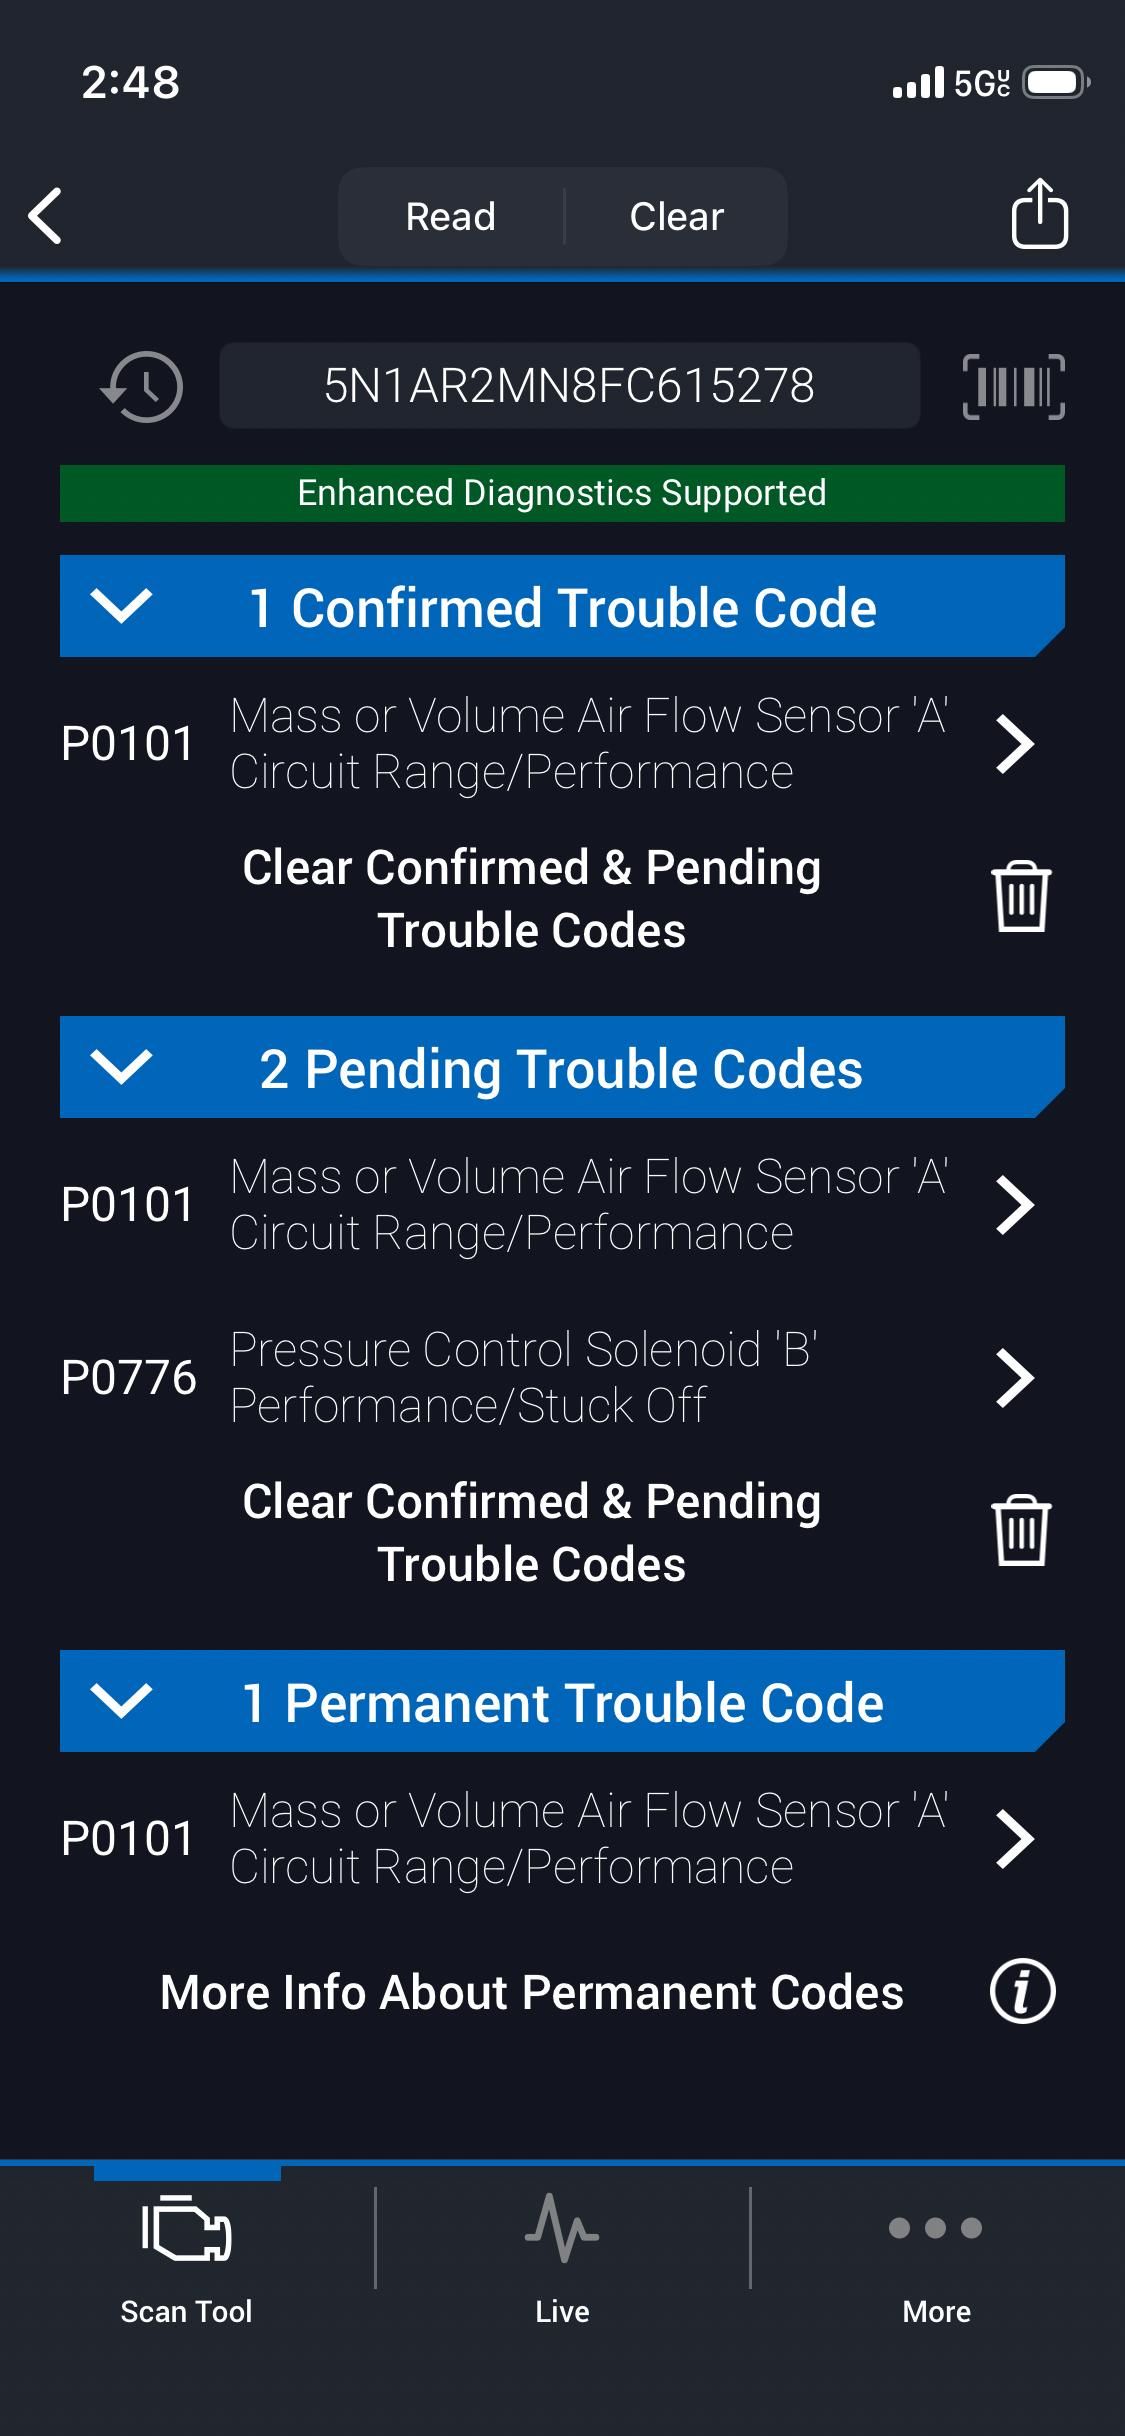Collapse the Pending Trouble Codes section
The image size is (1125, 2436).
121,1067
